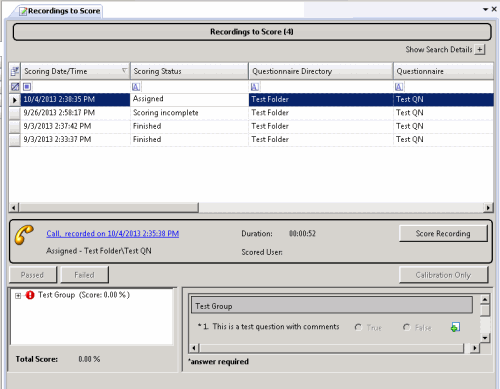
Task: Sort by the Scoring Date/Time column header
Action: [75, 71]
